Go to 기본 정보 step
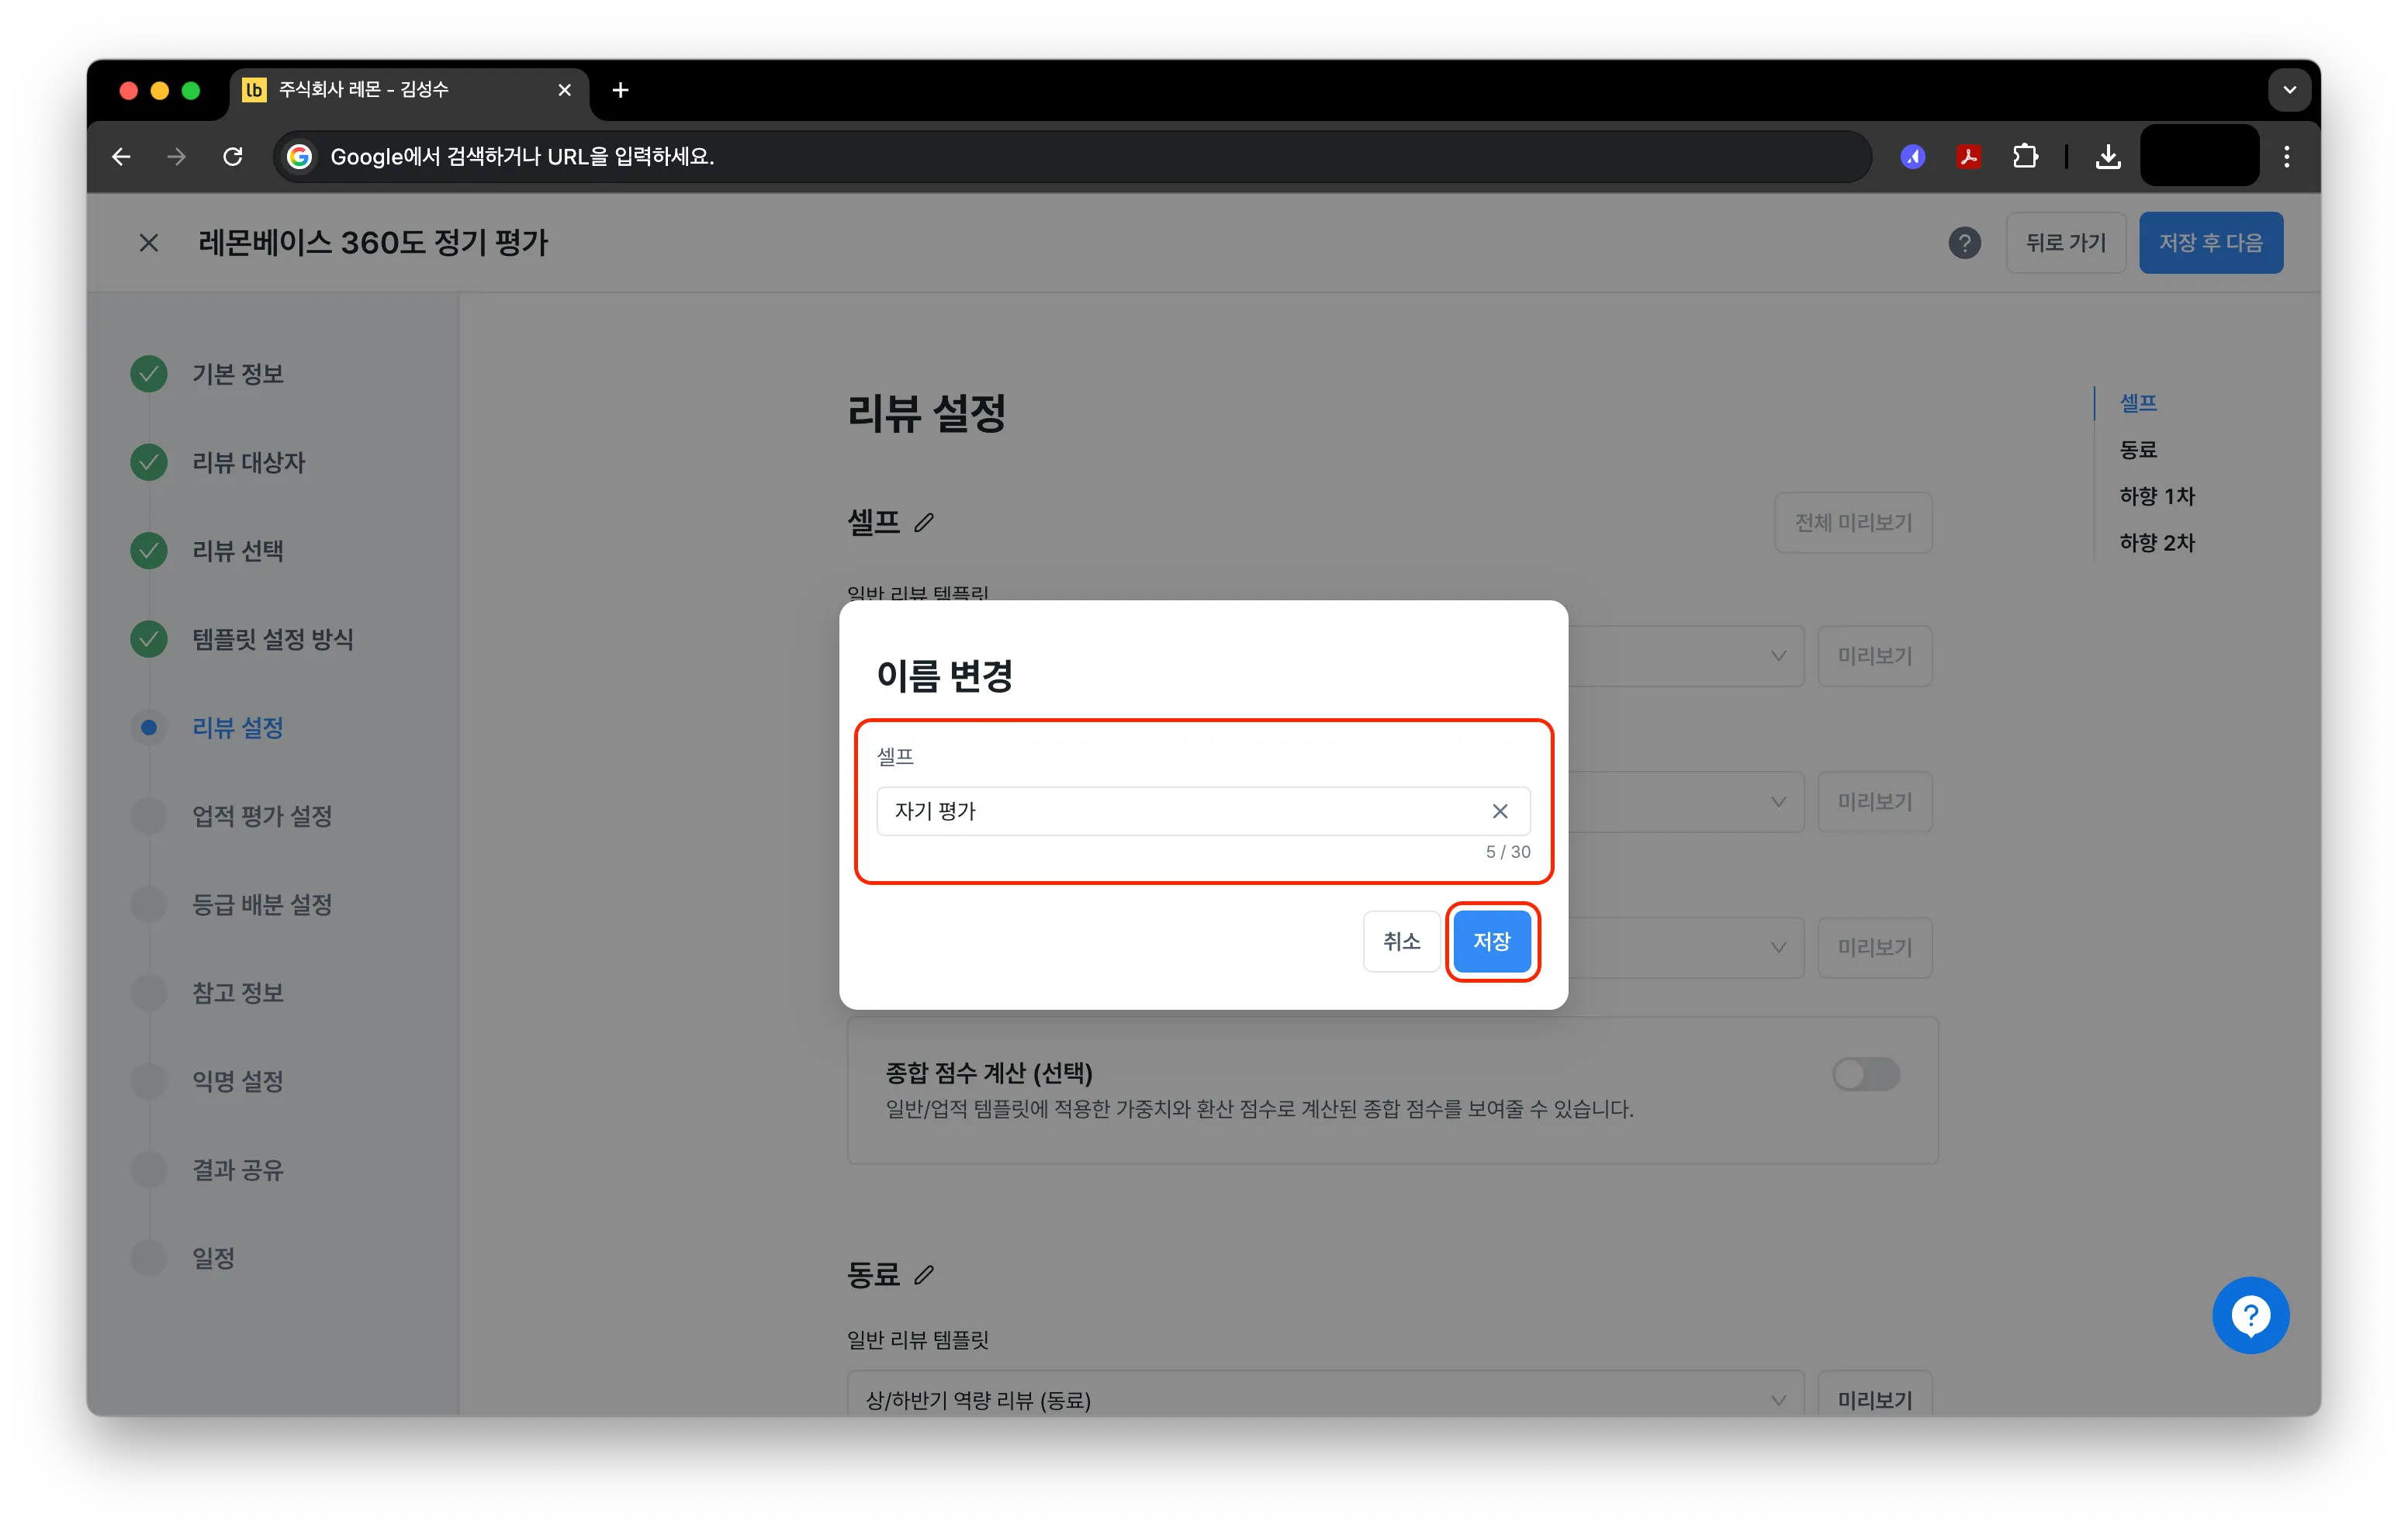2408x1531 pixels. [x=237, y=374]
